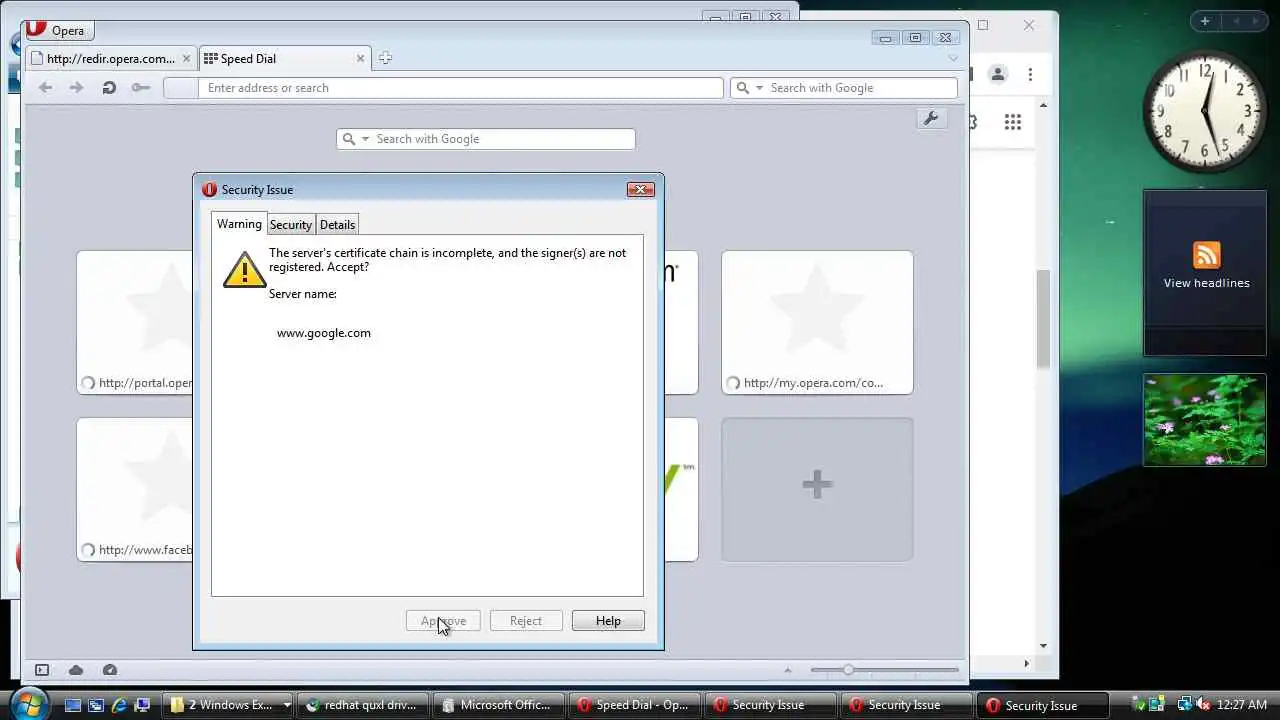The width and height of the screenshot is (1280, 720).
Task: Click the fourth quick launch computer icon
Action: [142, 705]
